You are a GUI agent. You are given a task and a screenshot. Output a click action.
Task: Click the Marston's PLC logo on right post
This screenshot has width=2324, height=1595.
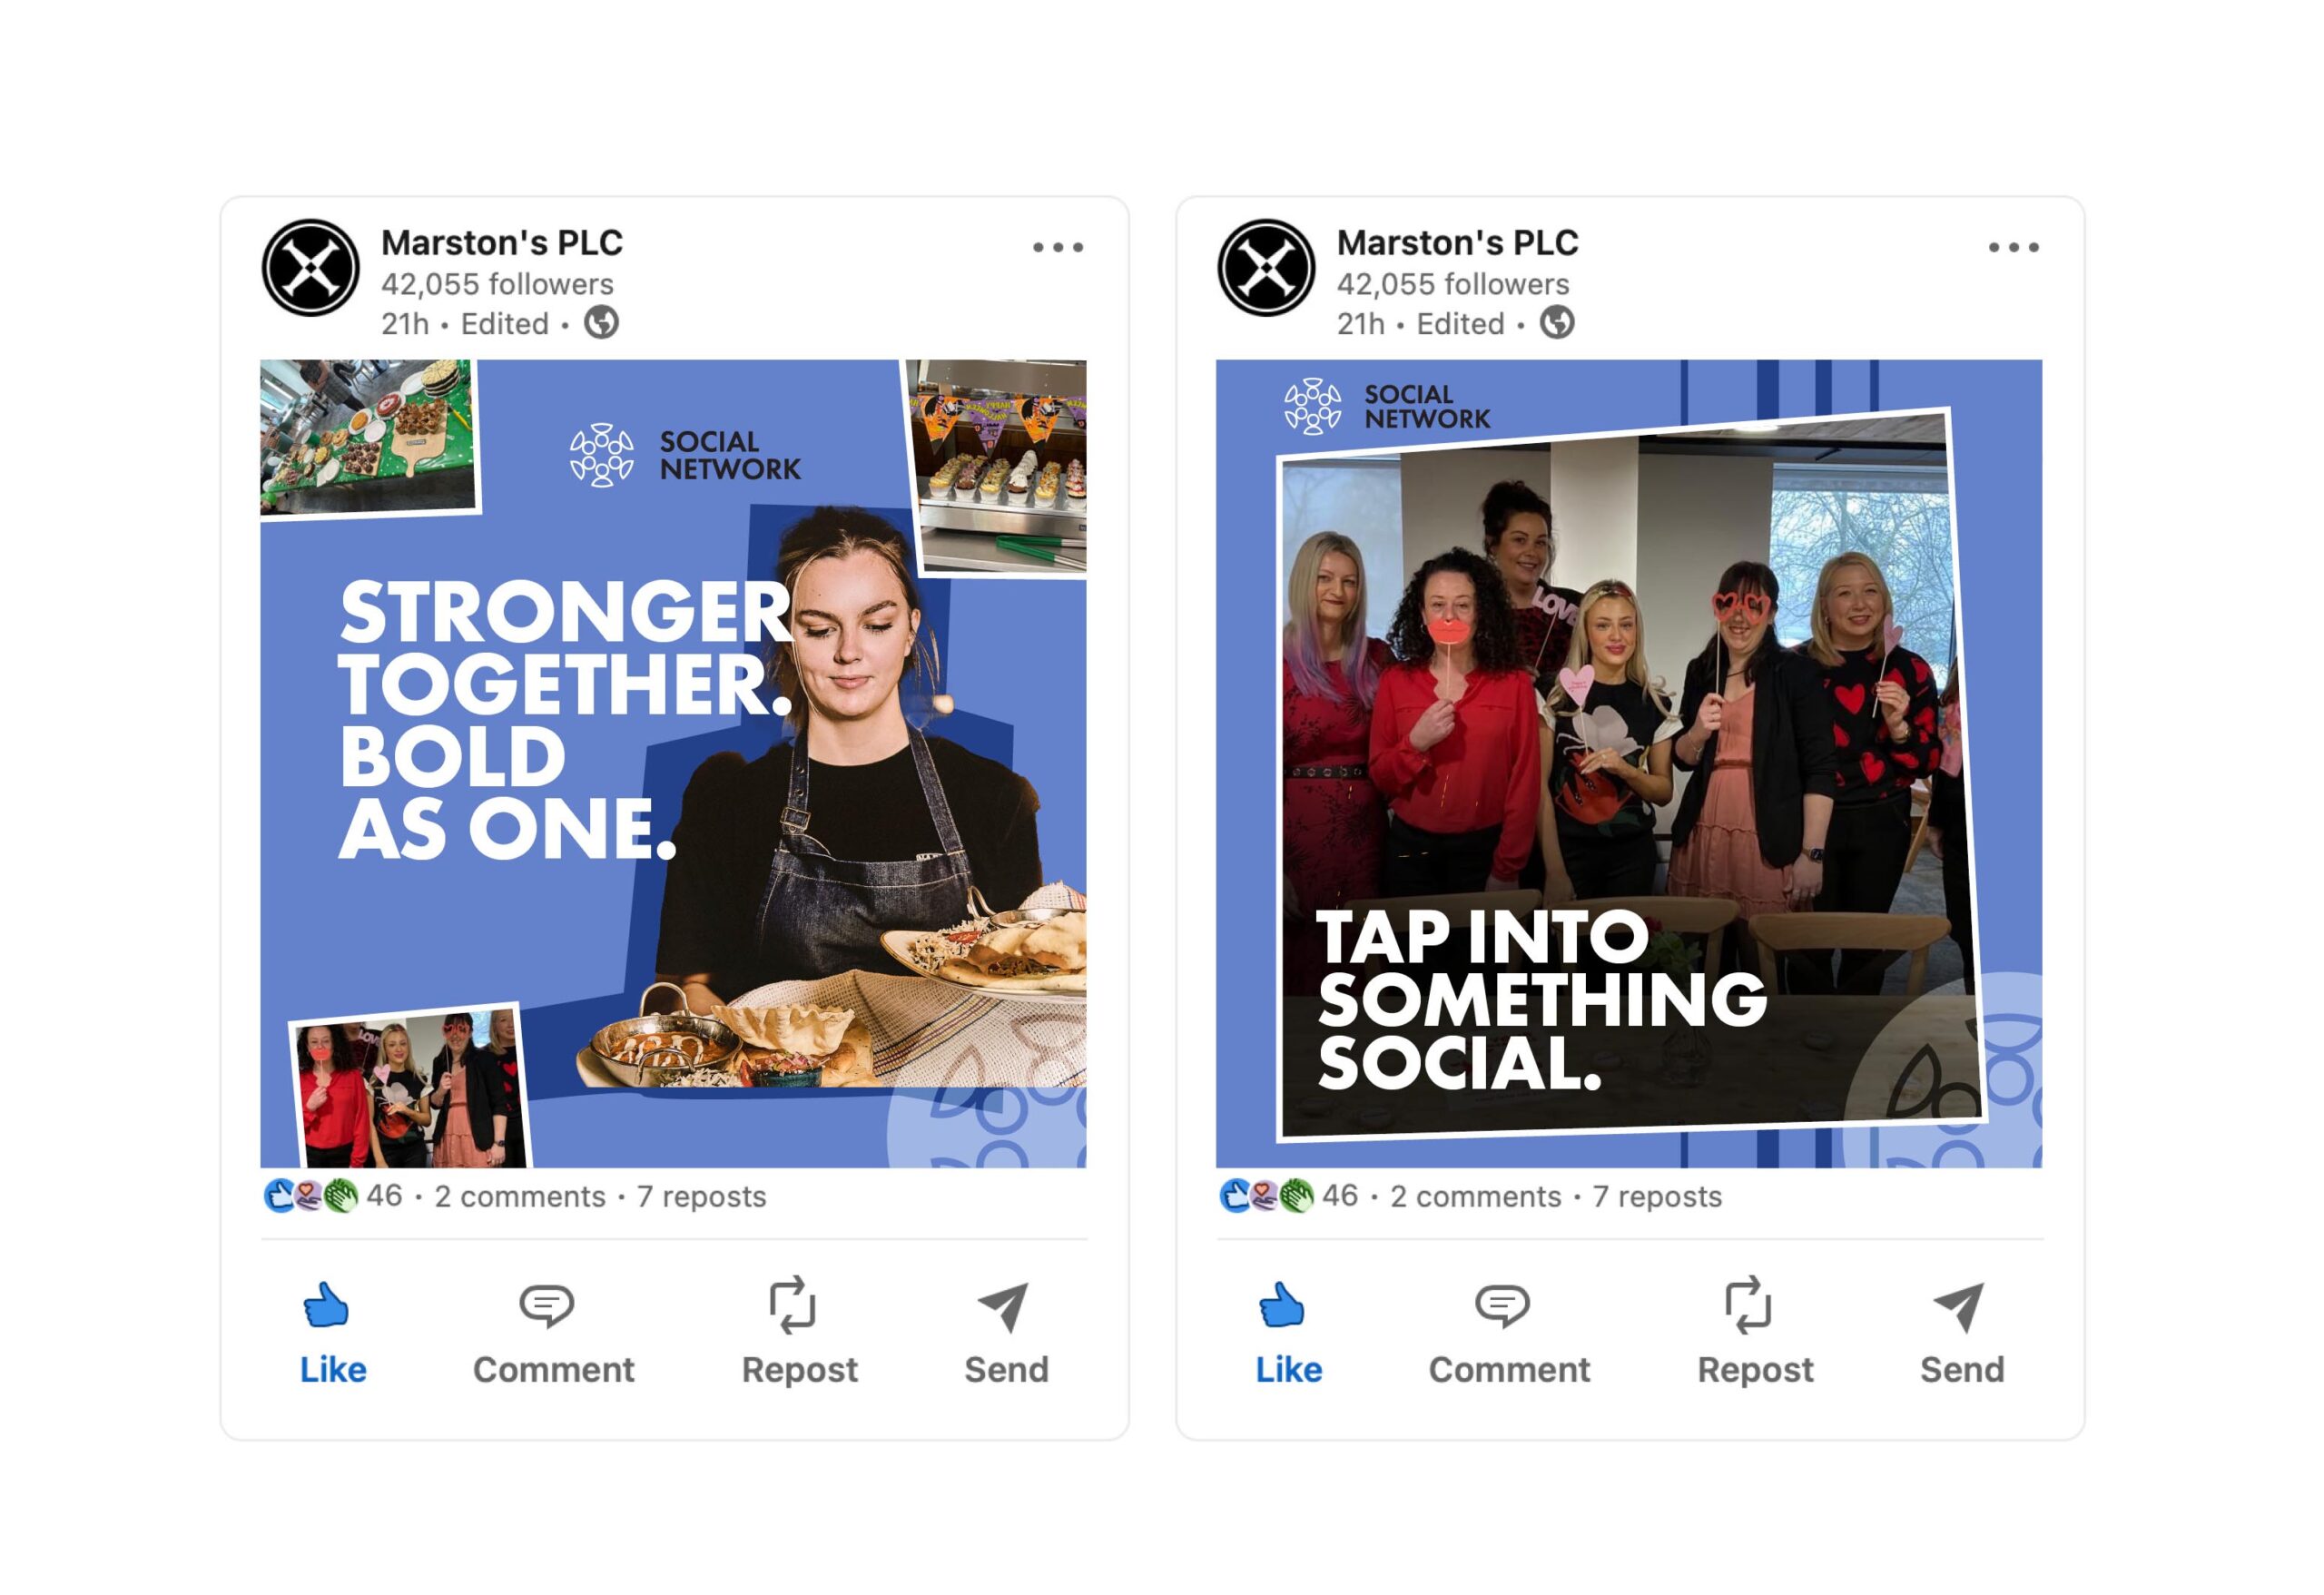(x=1266, y=268)
